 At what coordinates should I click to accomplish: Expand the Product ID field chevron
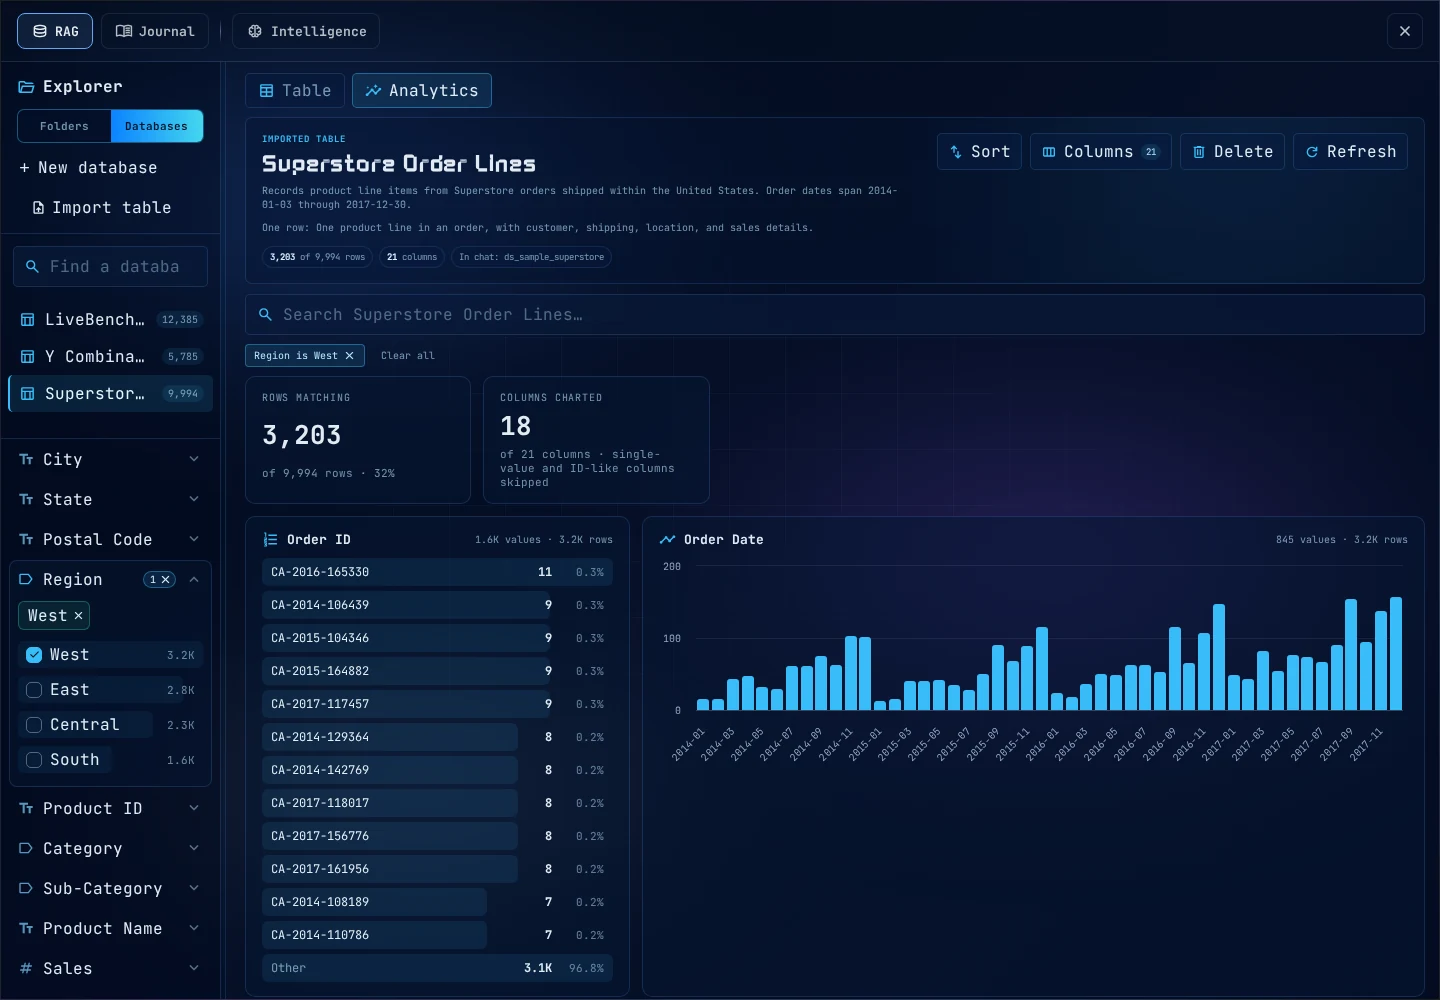(x=194, y=808)
